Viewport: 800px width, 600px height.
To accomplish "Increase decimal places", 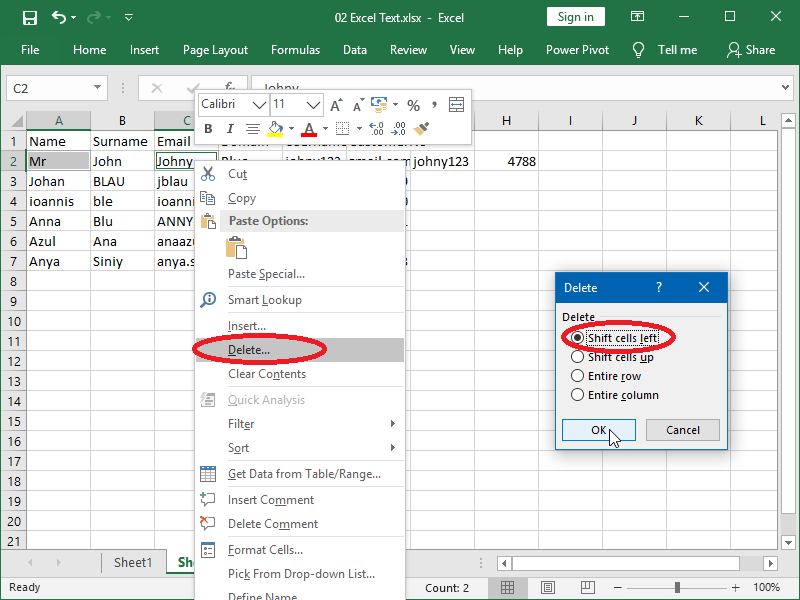I will [x=374, y=128].
